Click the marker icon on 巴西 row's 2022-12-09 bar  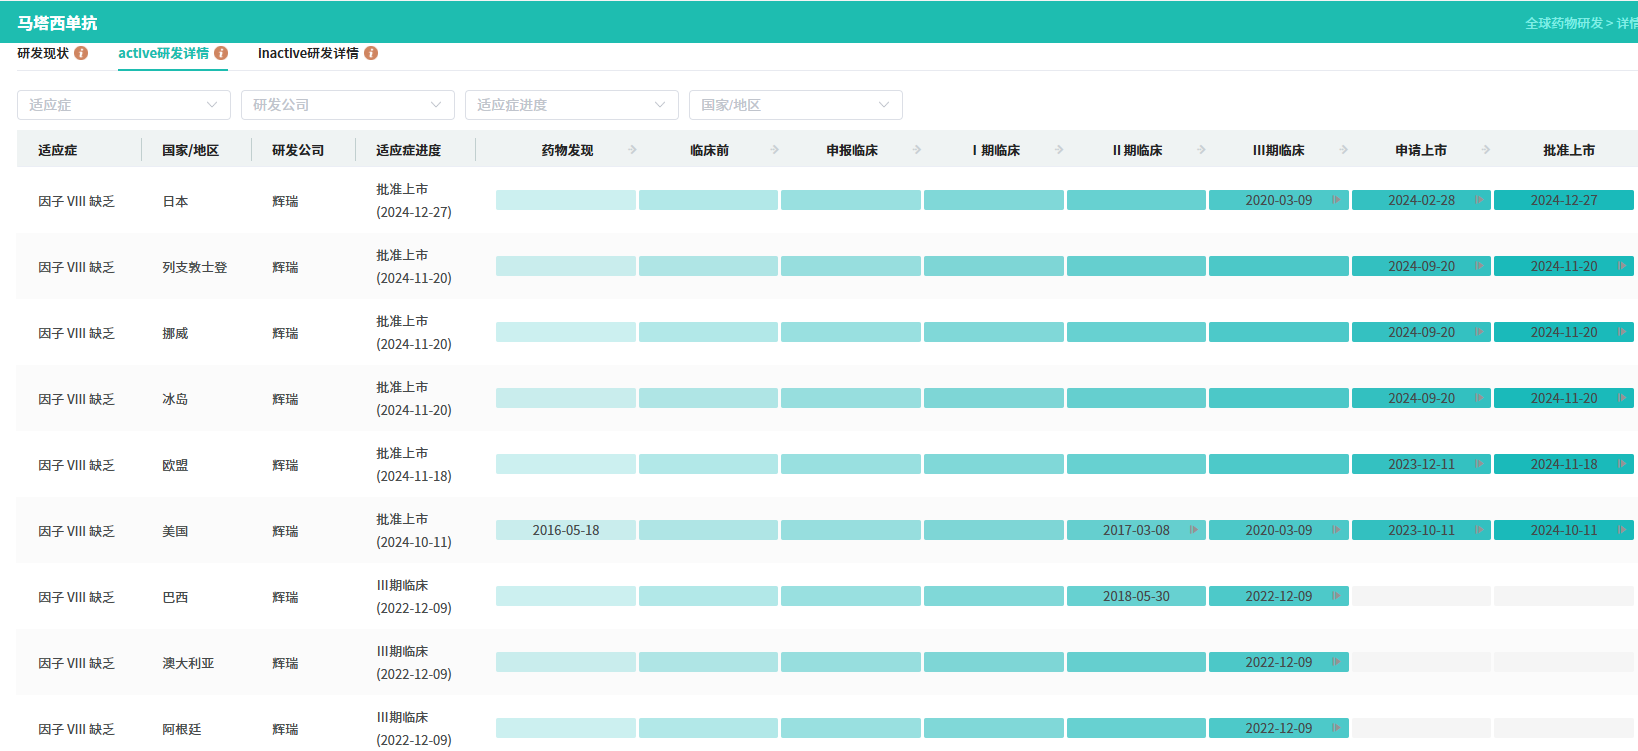(1336, 596)
